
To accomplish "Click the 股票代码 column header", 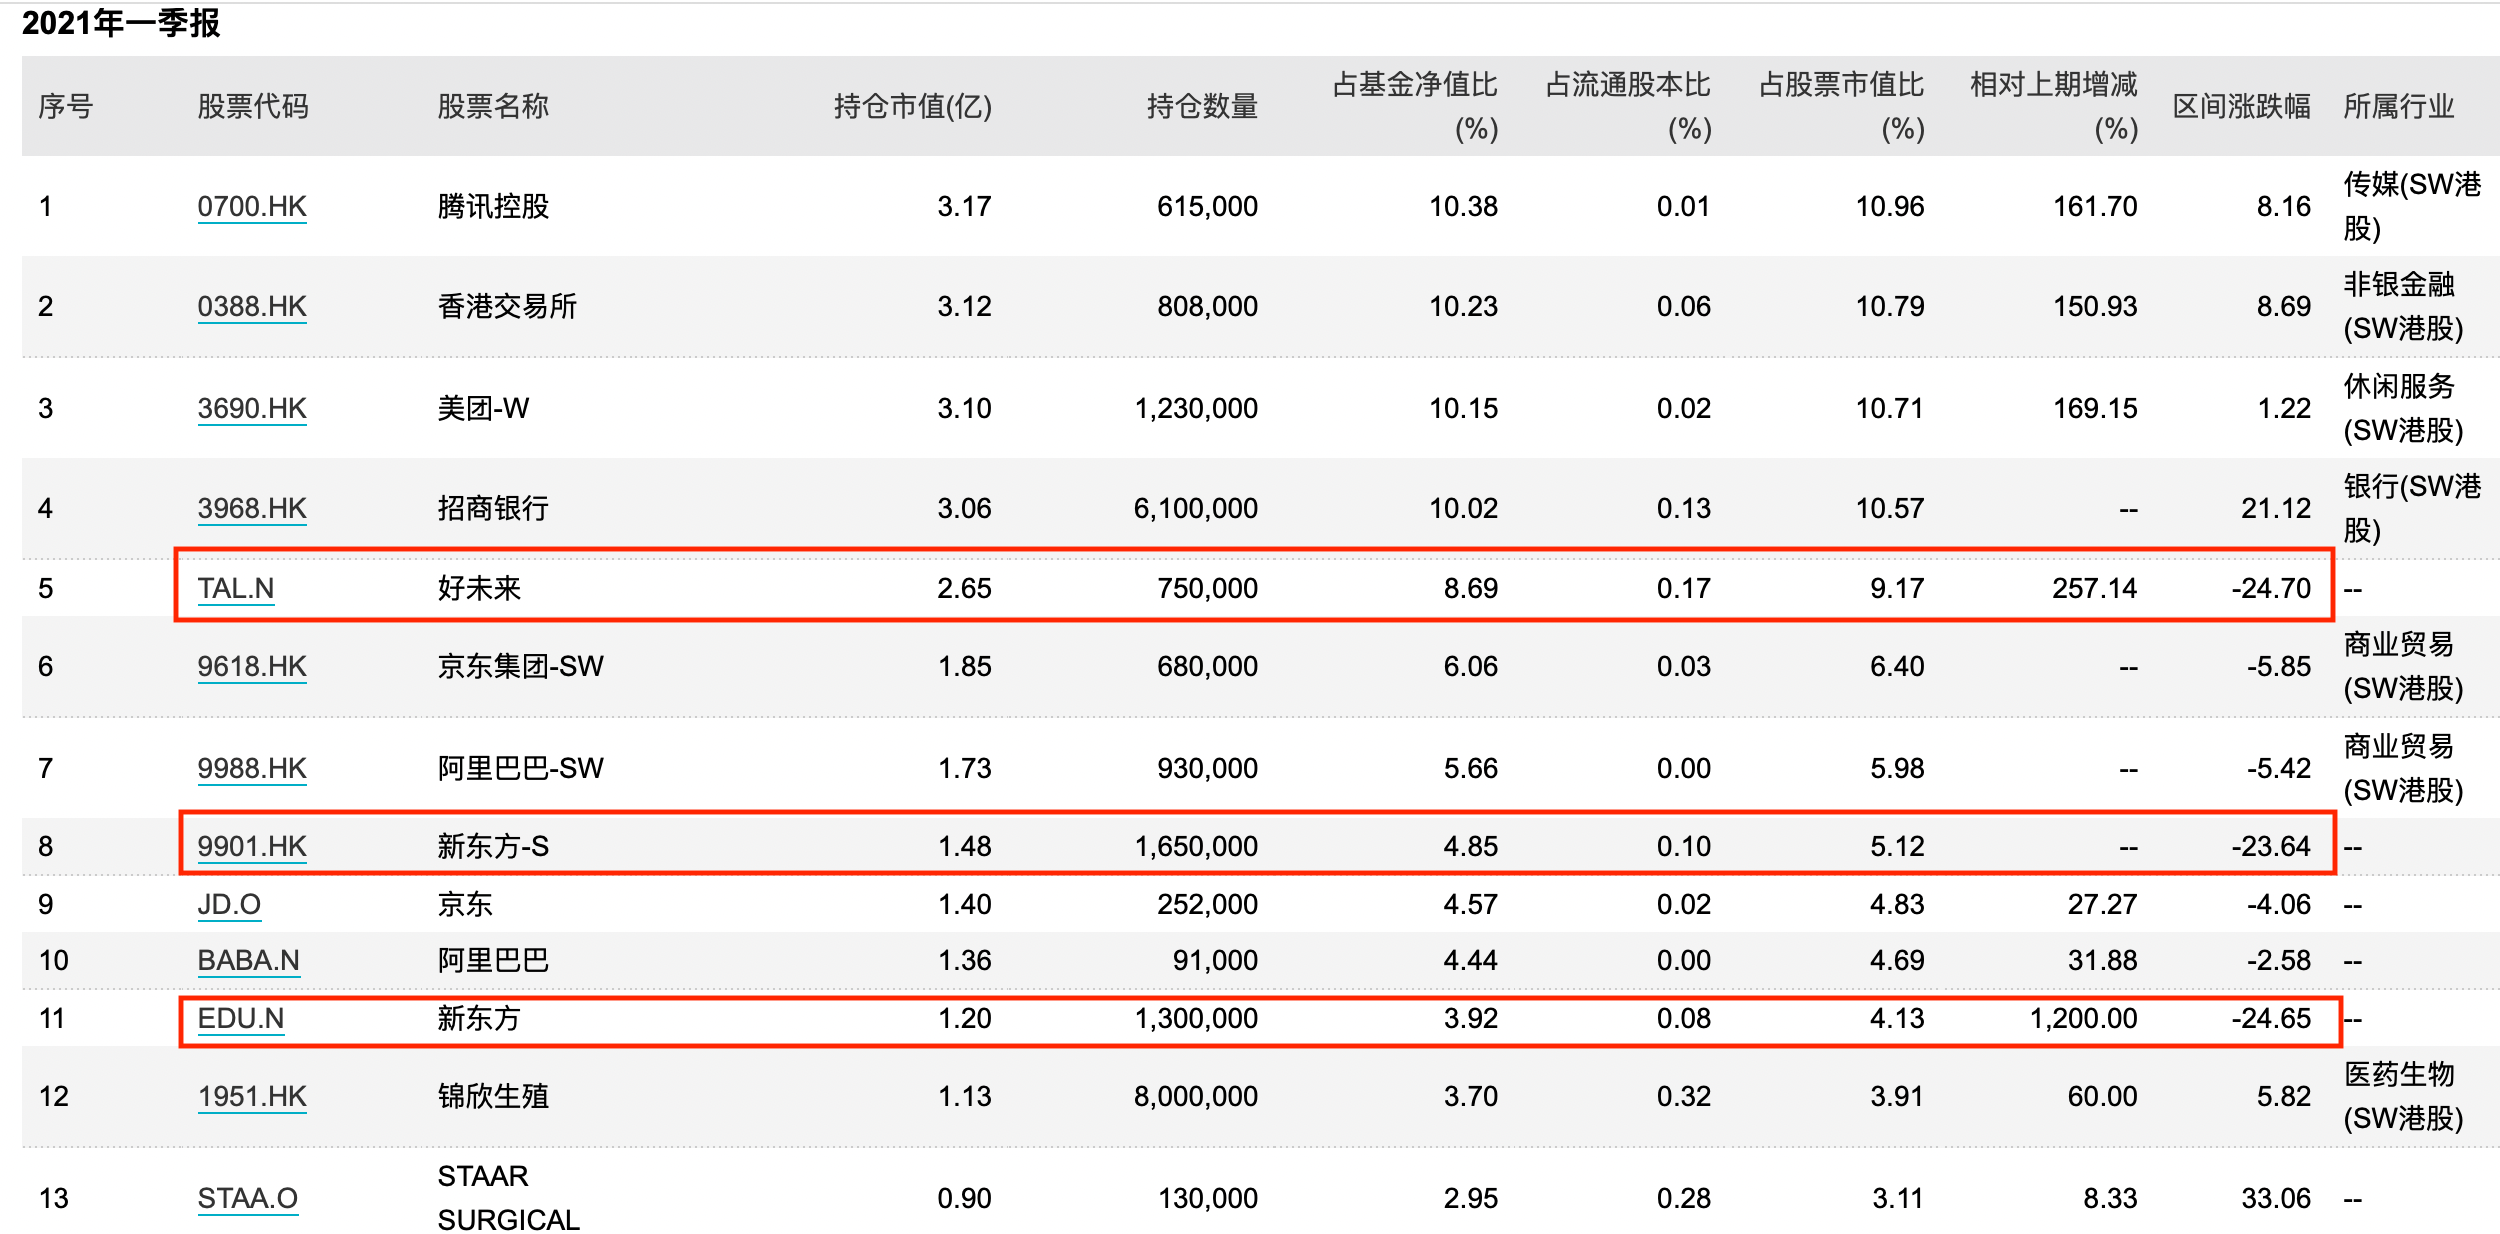I will point(253,106).
